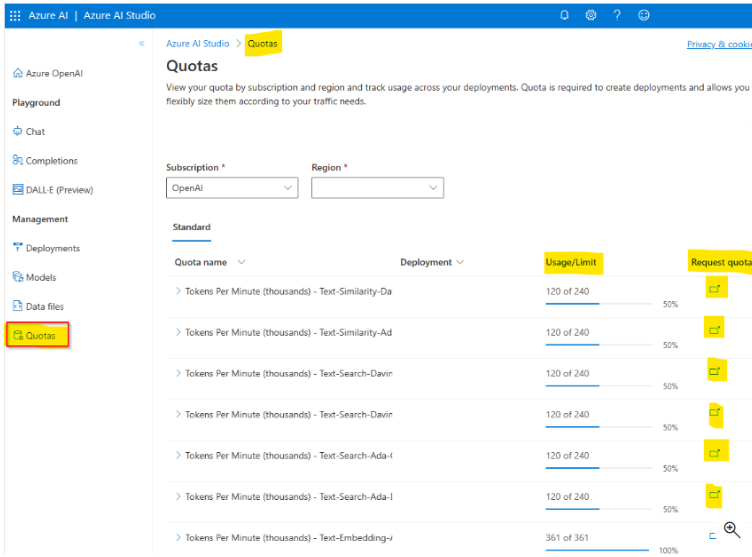Click the Azure AI Studio breadcrumb link
Image resolution: width=752 pixels, height=557 pixels.
[x=198, y=44]
